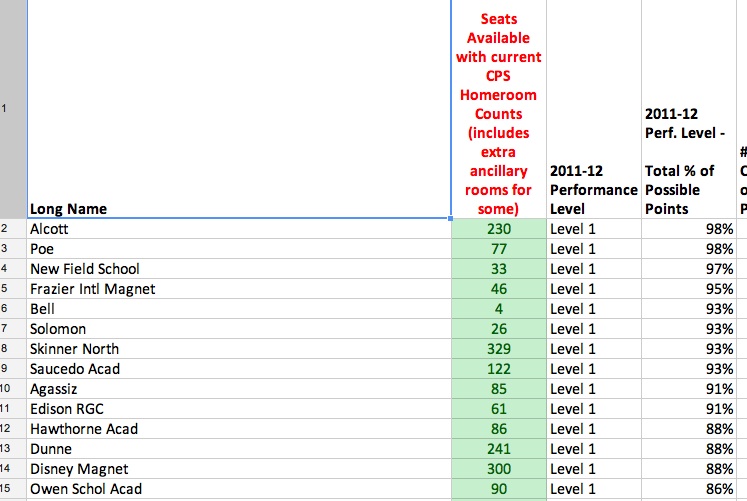Image resolution: width=747 pixels, height=501 pixels.
Task: Select the Level 1 cell for Poe
Action: (593, 249)
